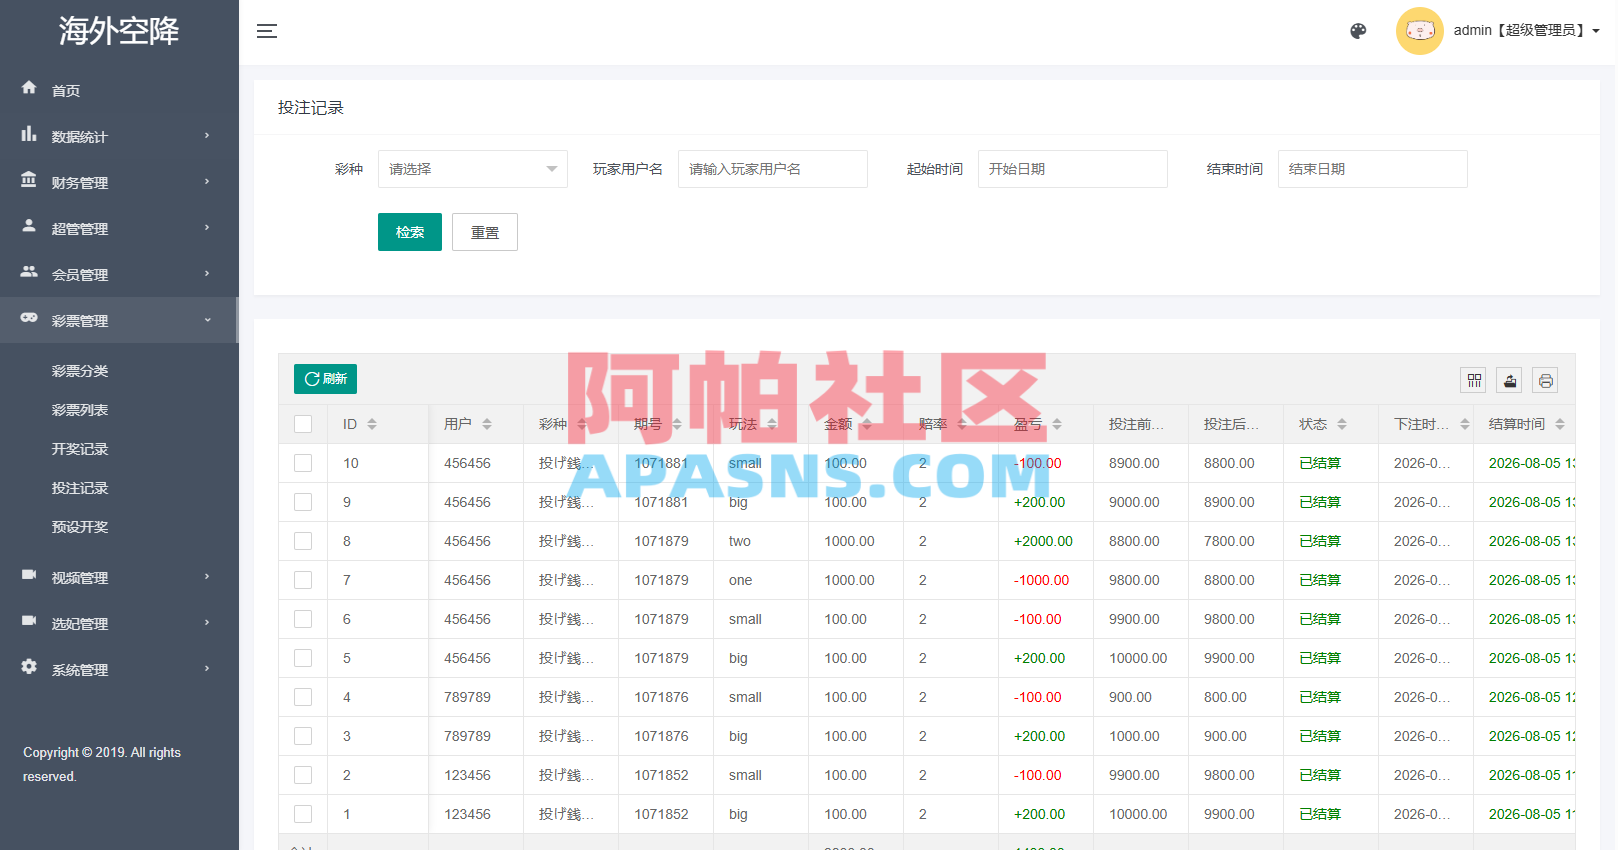Open the 彩种 请选择 dropdown
Viewport: 1618px width, 850px height.
coord(473,169)
